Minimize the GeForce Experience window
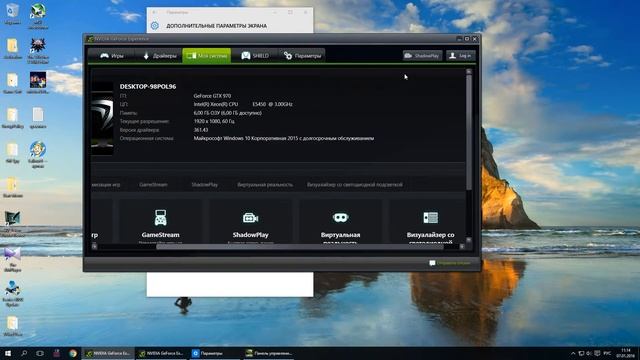The height and width of the screenshot is (360, 640). 459,39
